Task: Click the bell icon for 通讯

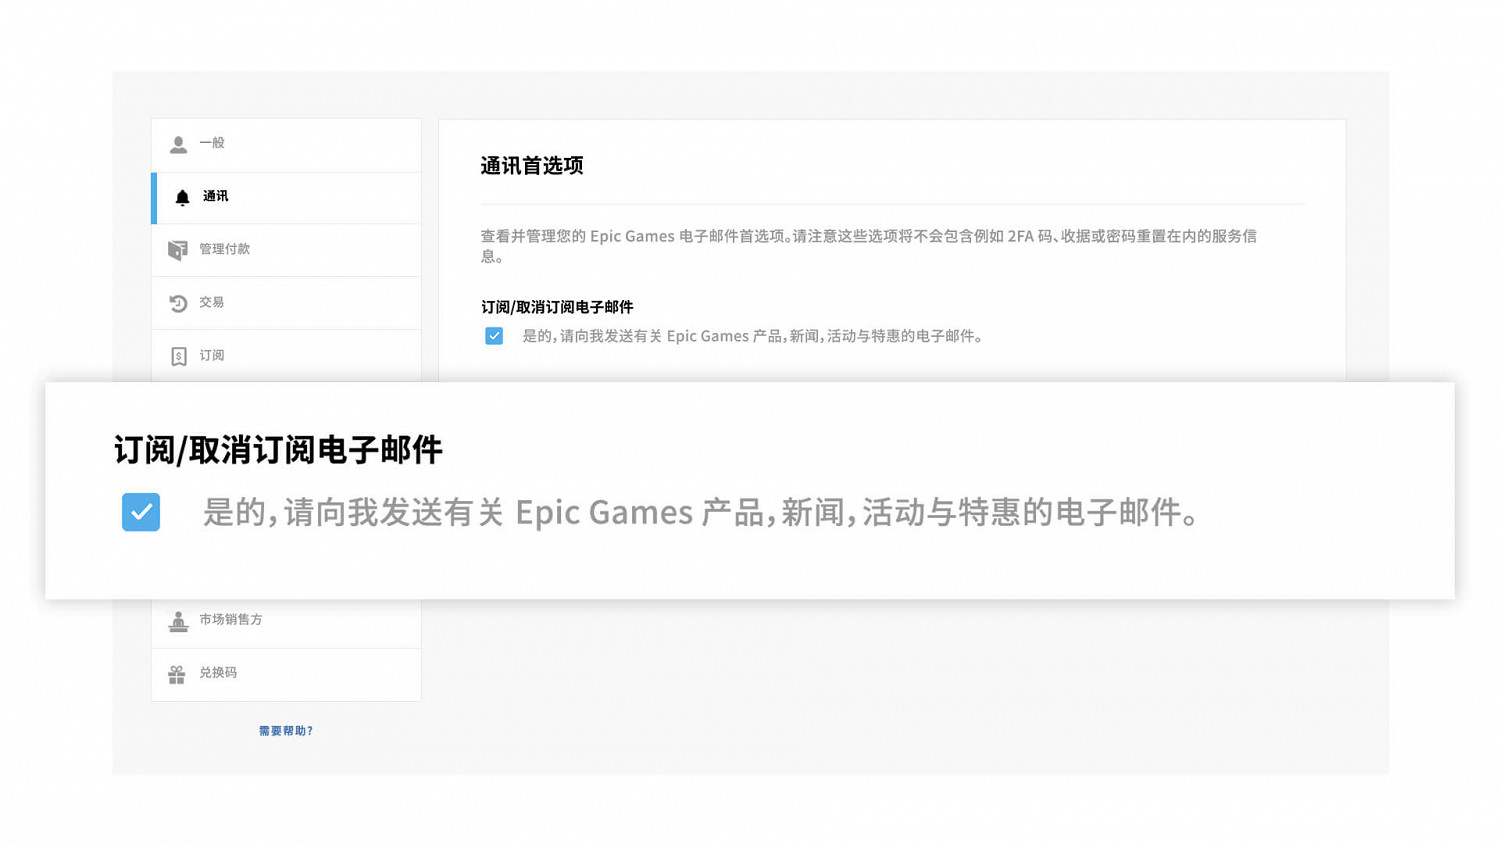Action: click(x=182, y=198)
